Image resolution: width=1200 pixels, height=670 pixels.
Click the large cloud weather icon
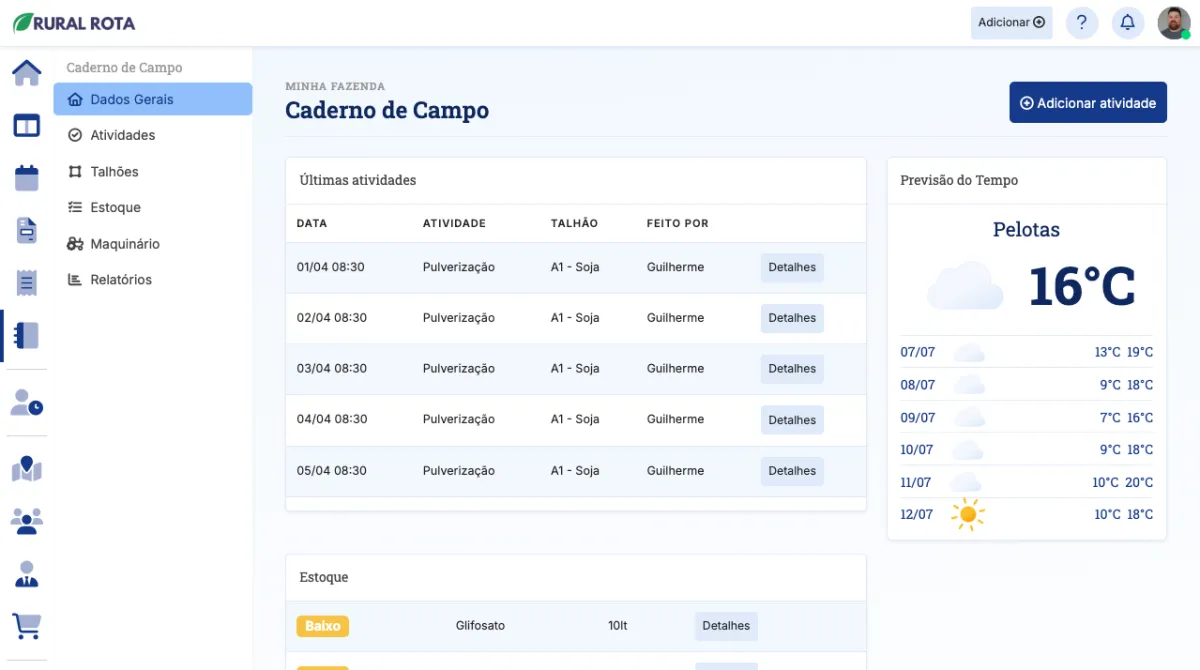[x=965, y=286]
